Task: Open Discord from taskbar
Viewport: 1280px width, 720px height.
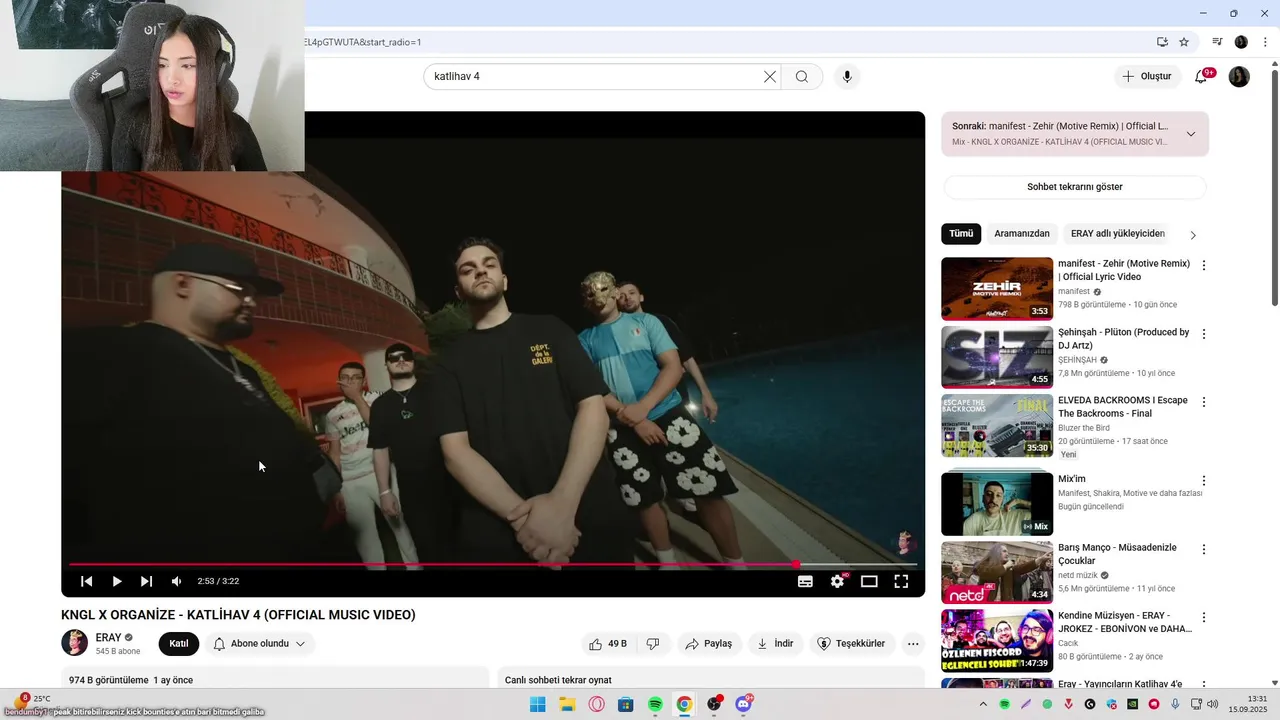Action: tap(744, 704)
